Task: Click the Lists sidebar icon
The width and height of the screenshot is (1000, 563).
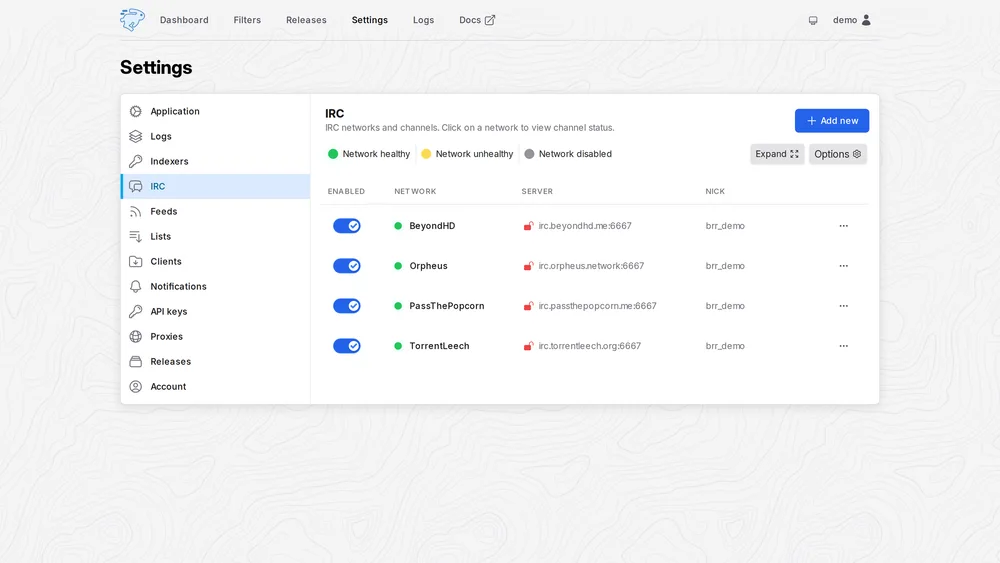Action: click(135, 237)
